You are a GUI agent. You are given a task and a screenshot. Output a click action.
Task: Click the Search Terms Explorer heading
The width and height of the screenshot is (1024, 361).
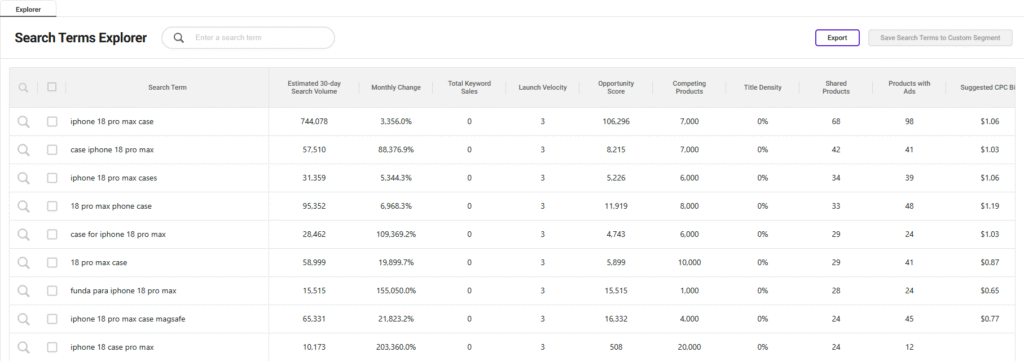click(81, 38)
